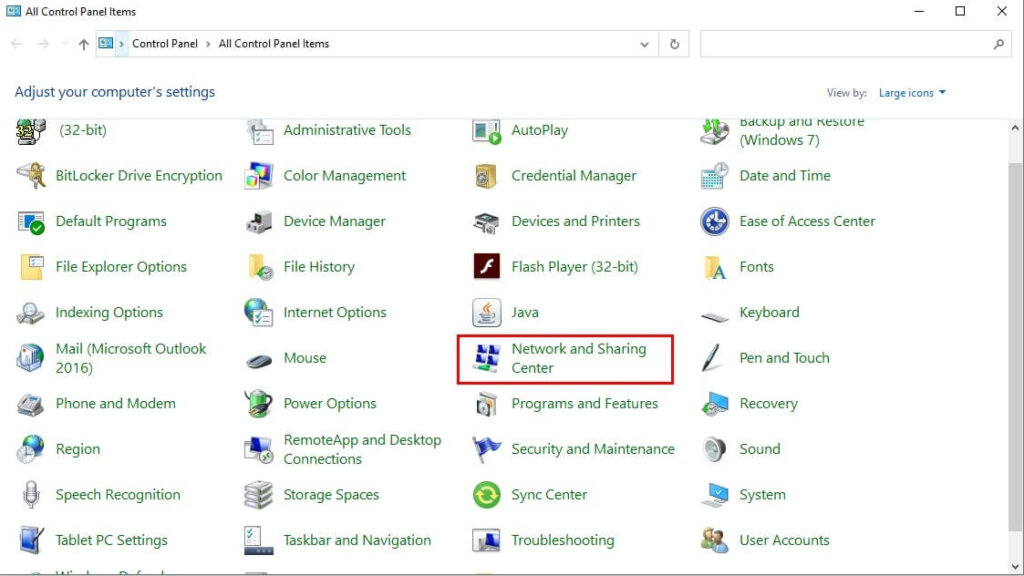
Task: Click the Back navigation arrow
Action: [17, 44]
